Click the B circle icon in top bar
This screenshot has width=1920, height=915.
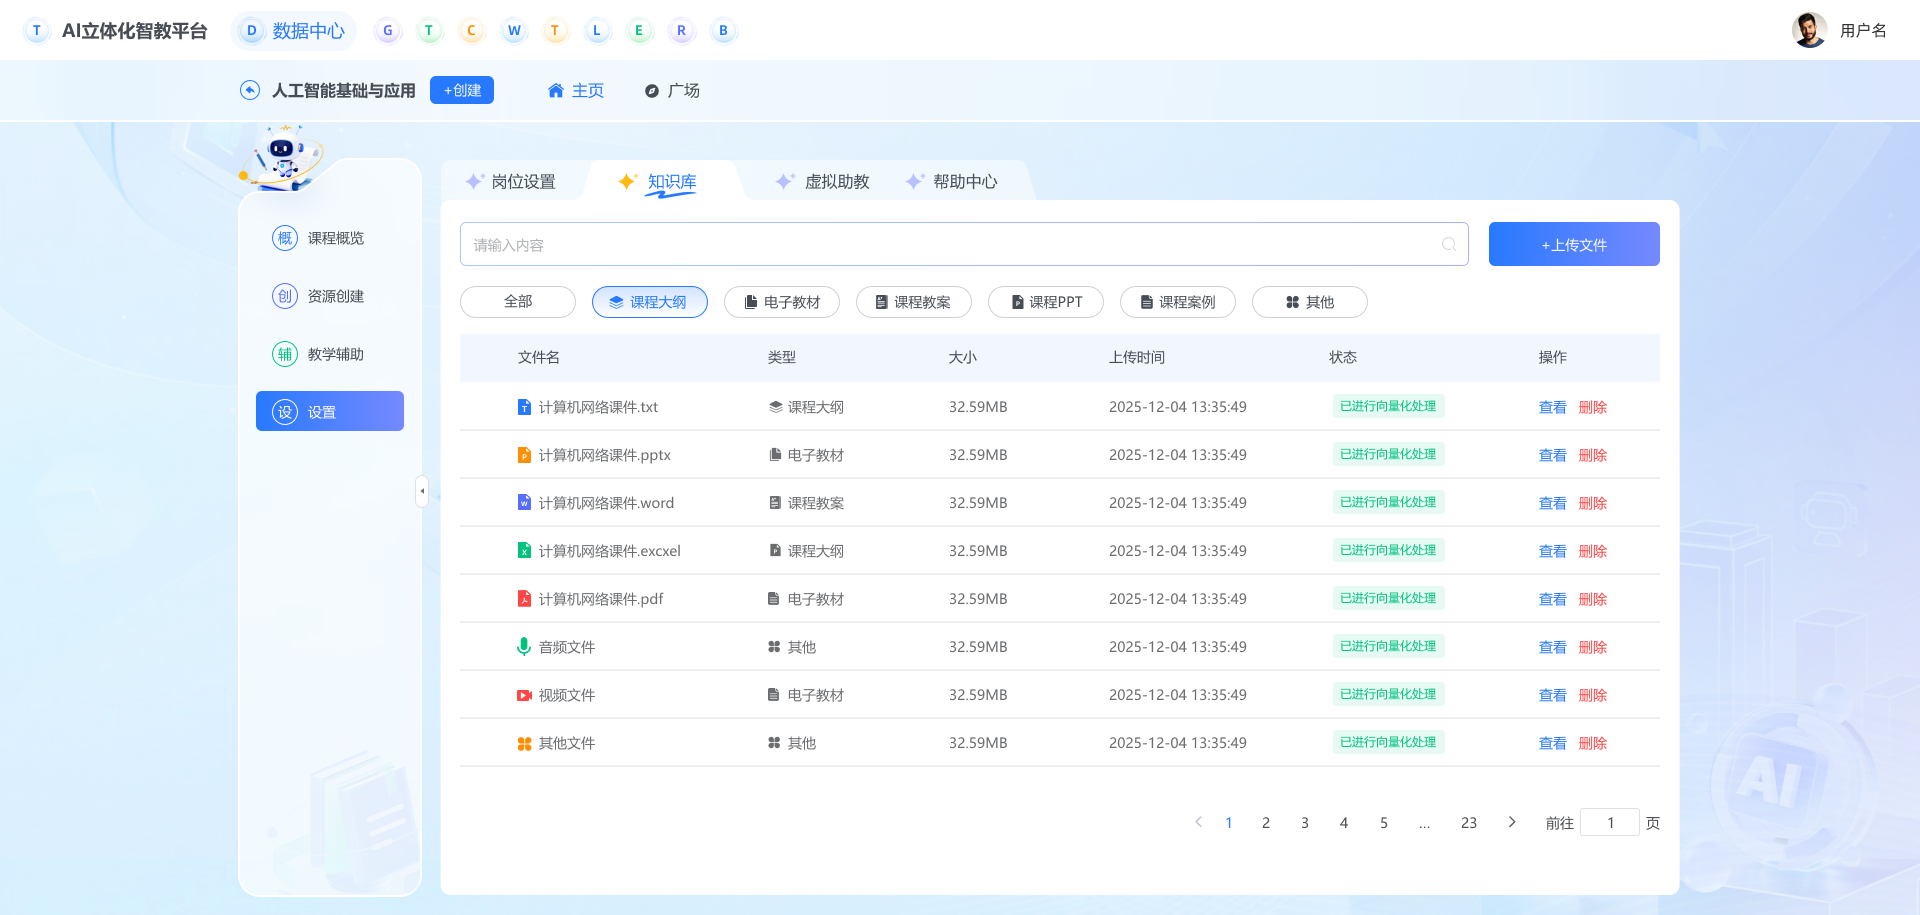pyautogui.click(x=723, y=31)
